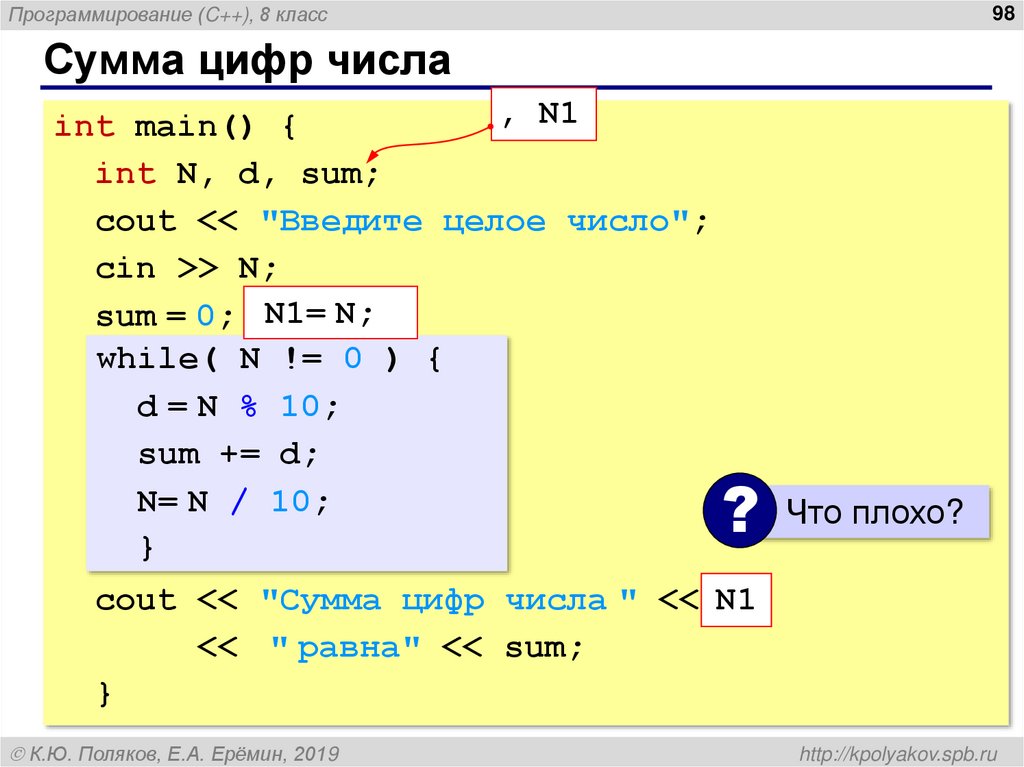Click the string "Введите целое число"
1024x767 pixels.
tap(475, 221)
